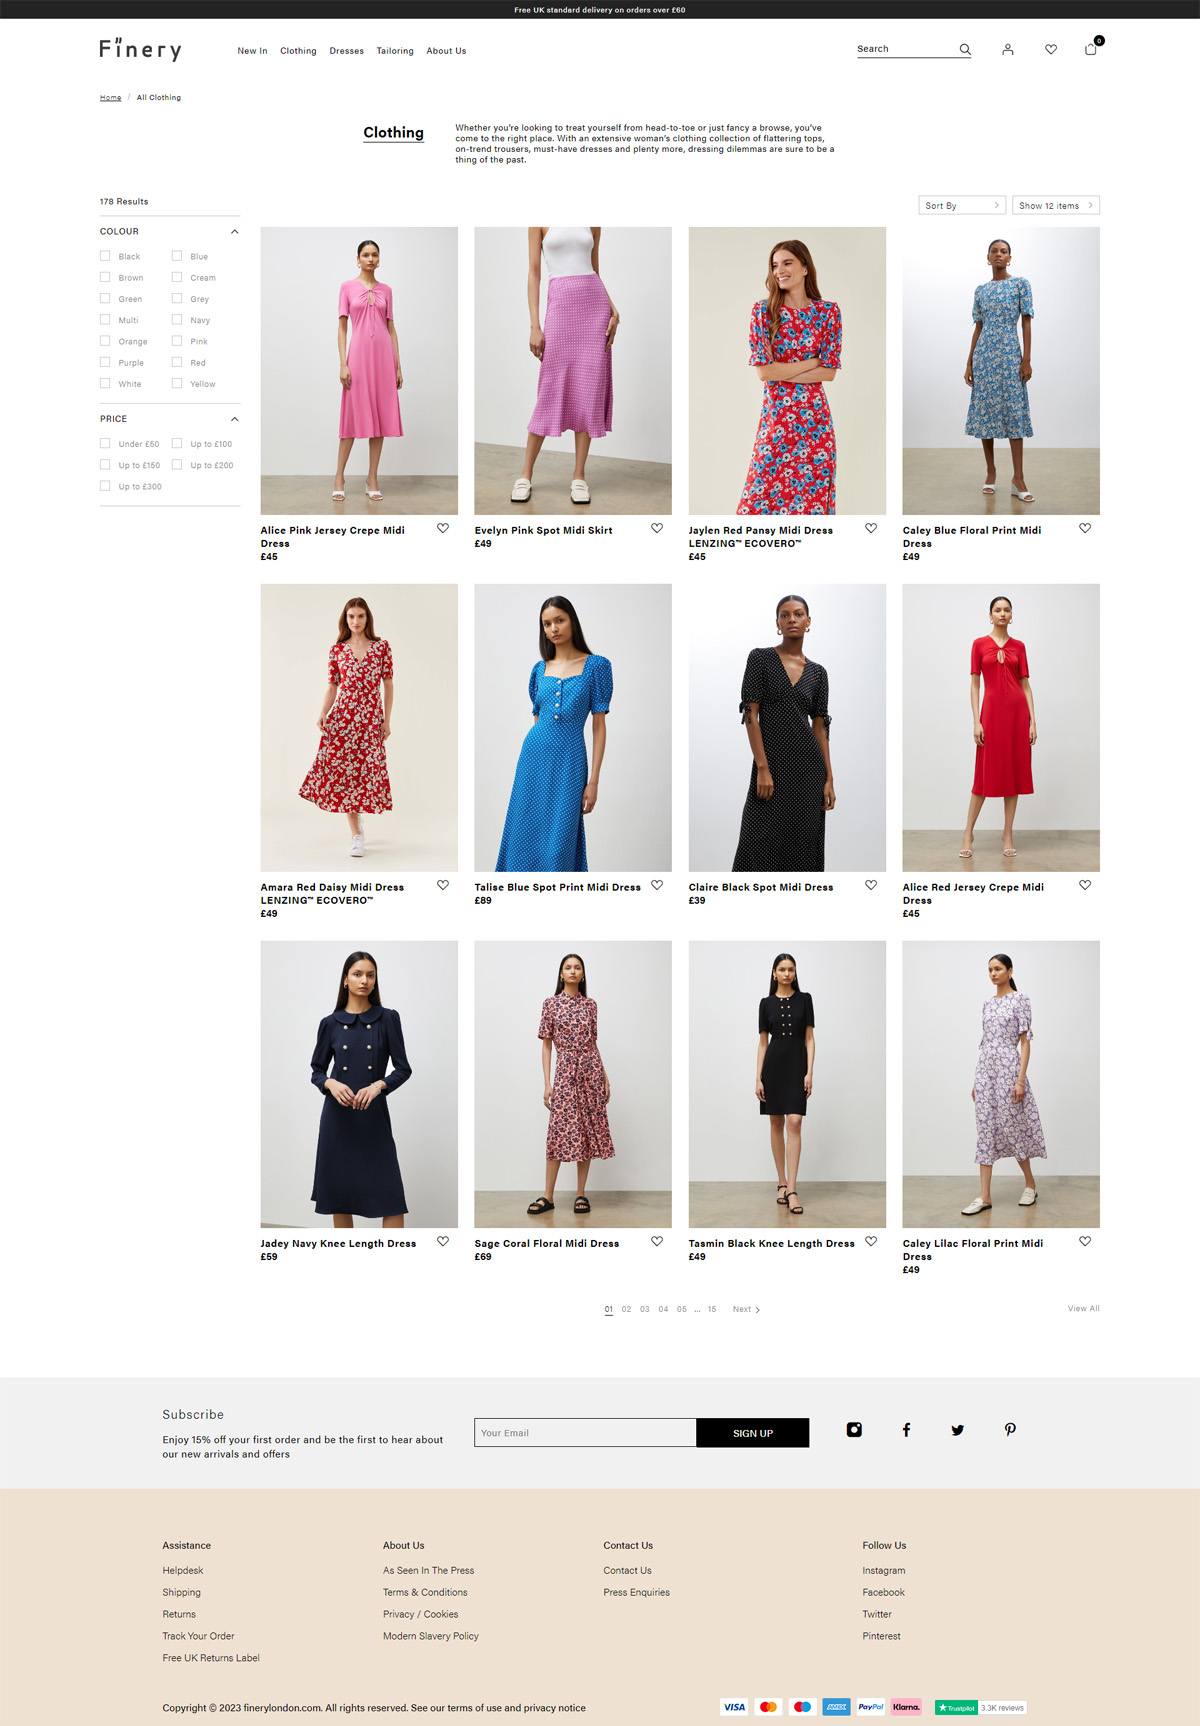This screenshot has height=1726, width=1200.
Task: Click the Klarna payment icon
Action: click(x=906, y=1707)
